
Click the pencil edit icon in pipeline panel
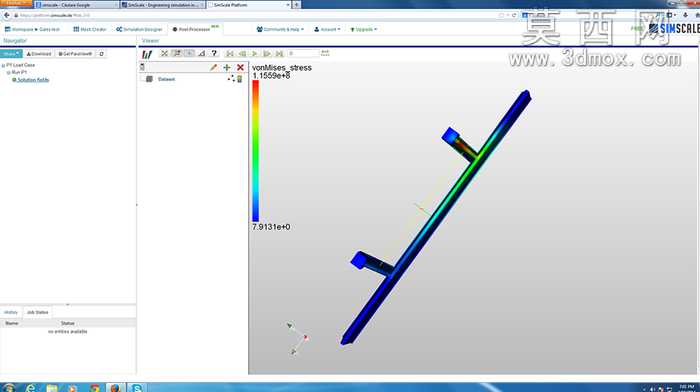pyautogui.click(x=213, y=67)
